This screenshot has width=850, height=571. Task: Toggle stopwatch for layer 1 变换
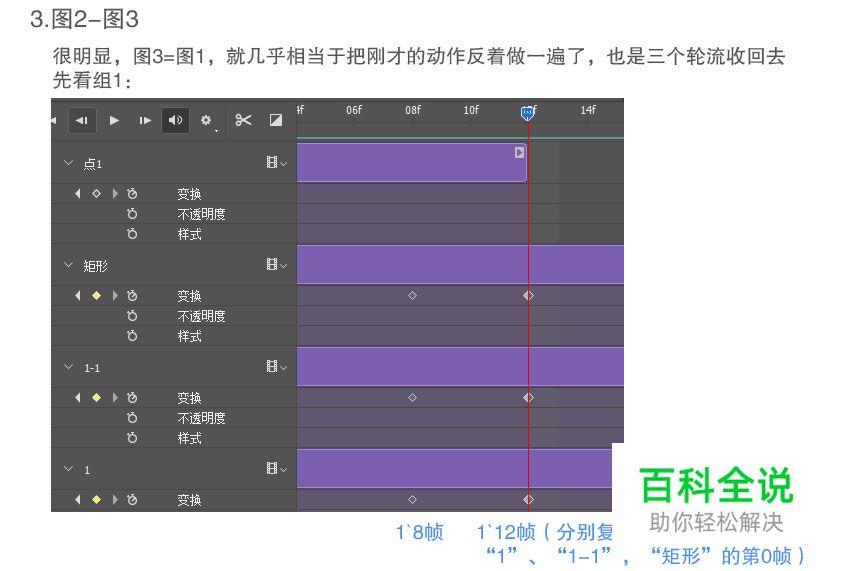(132, 499)
